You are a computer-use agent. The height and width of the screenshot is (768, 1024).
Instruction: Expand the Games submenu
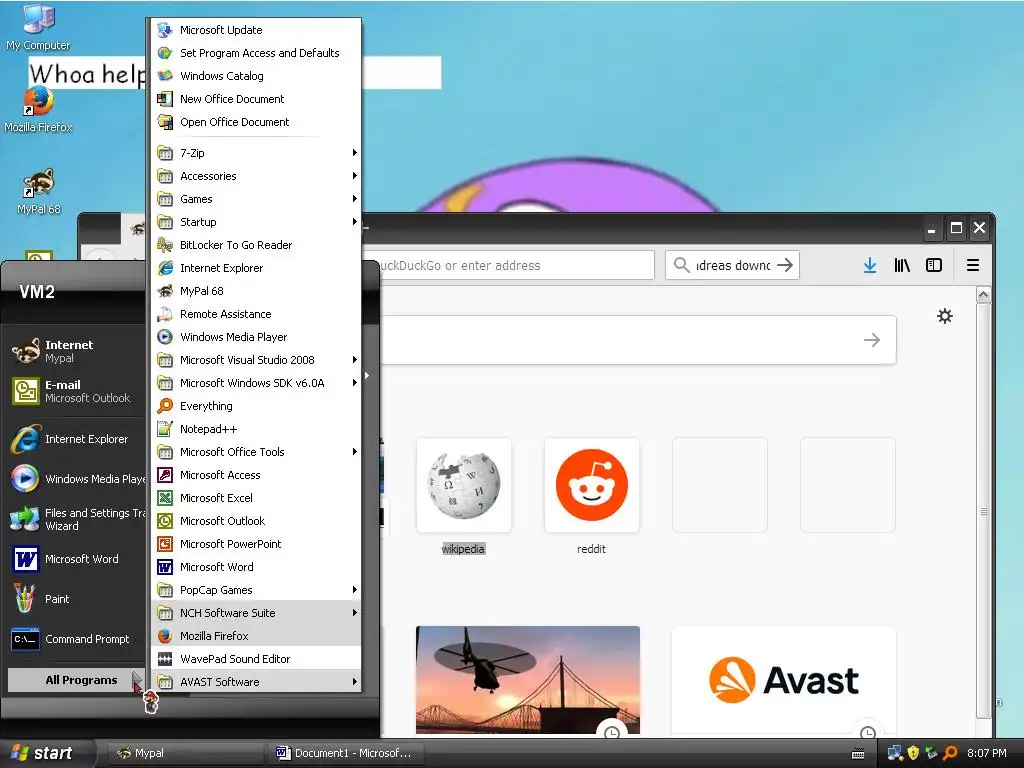point(256,199)
